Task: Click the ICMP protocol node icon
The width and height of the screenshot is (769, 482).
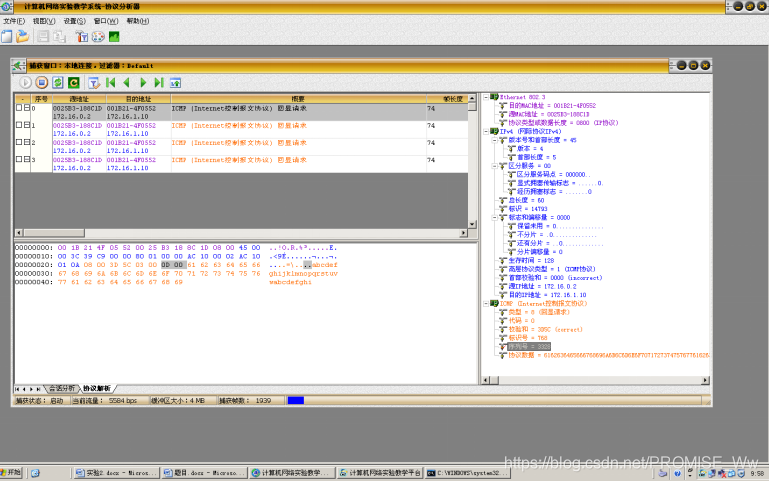Action: [x=494, y=304]
